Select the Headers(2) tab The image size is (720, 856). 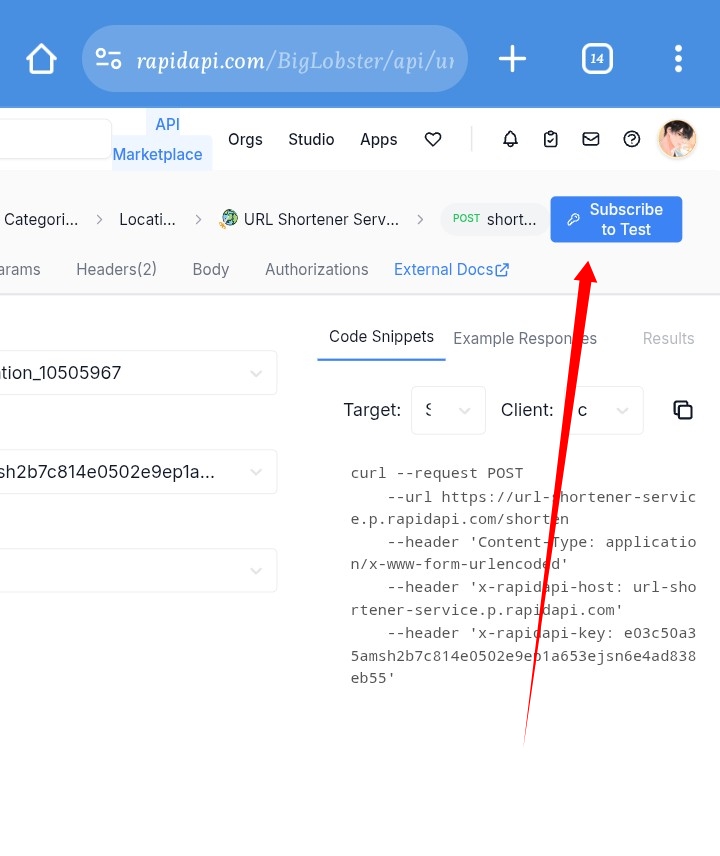(x=116, y=270)
